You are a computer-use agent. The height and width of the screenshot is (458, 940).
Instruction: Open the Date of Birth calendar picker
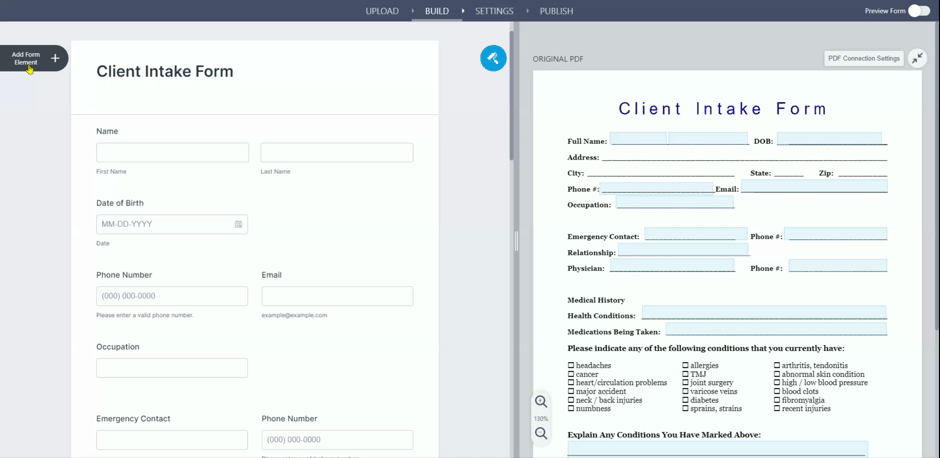point(238,224)
